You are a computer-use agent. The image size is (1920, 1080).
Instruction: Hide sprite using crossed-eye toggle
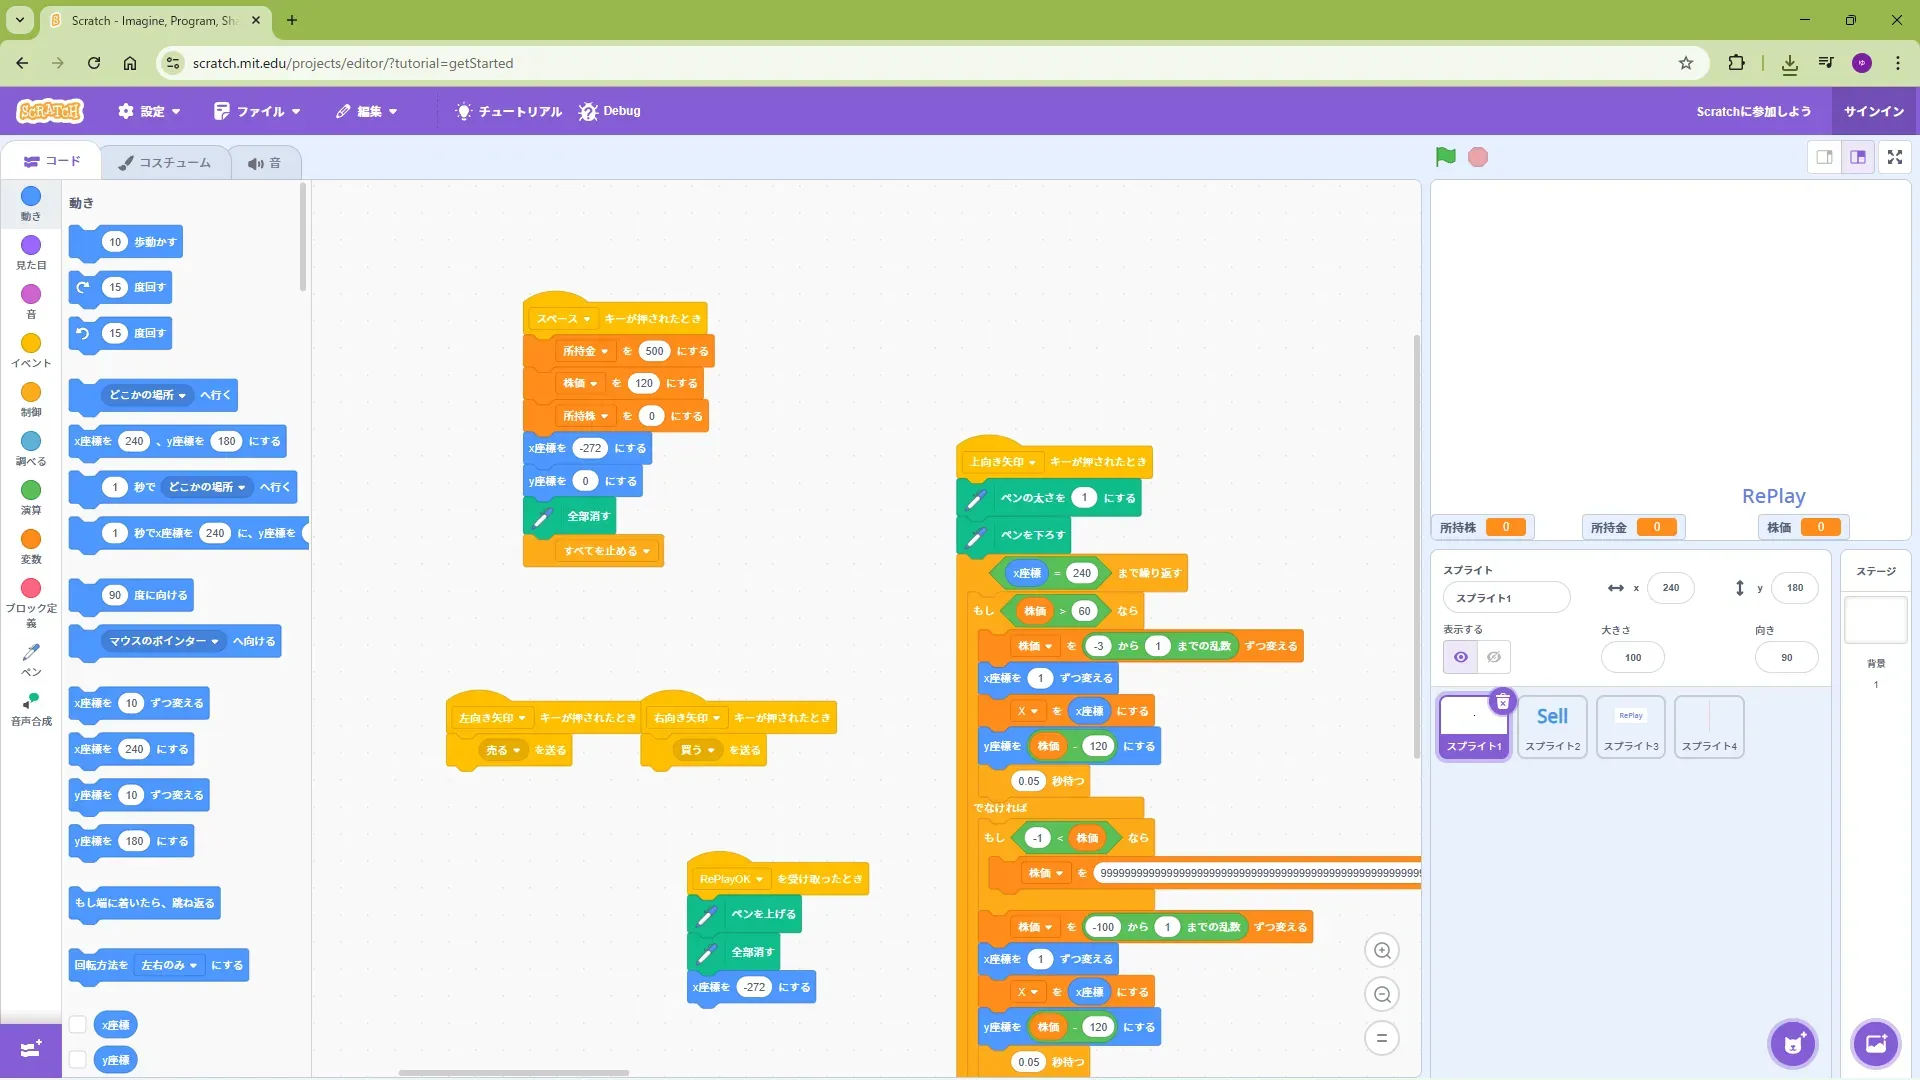click(1493, 657)
